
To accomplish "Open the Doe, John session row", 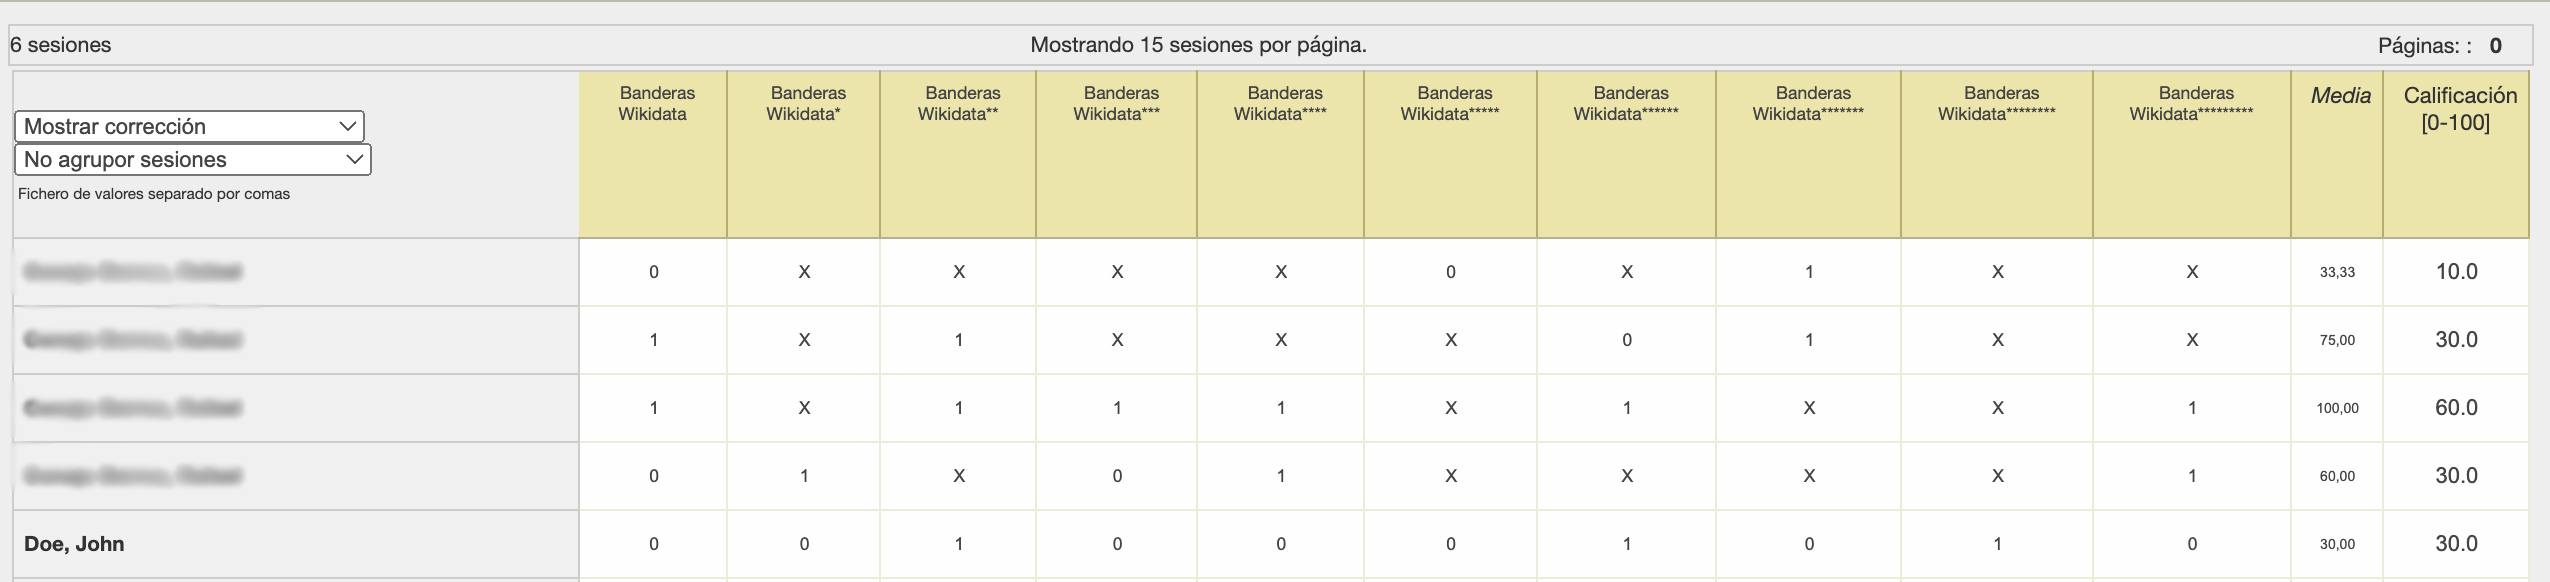I will pos(75,544).
